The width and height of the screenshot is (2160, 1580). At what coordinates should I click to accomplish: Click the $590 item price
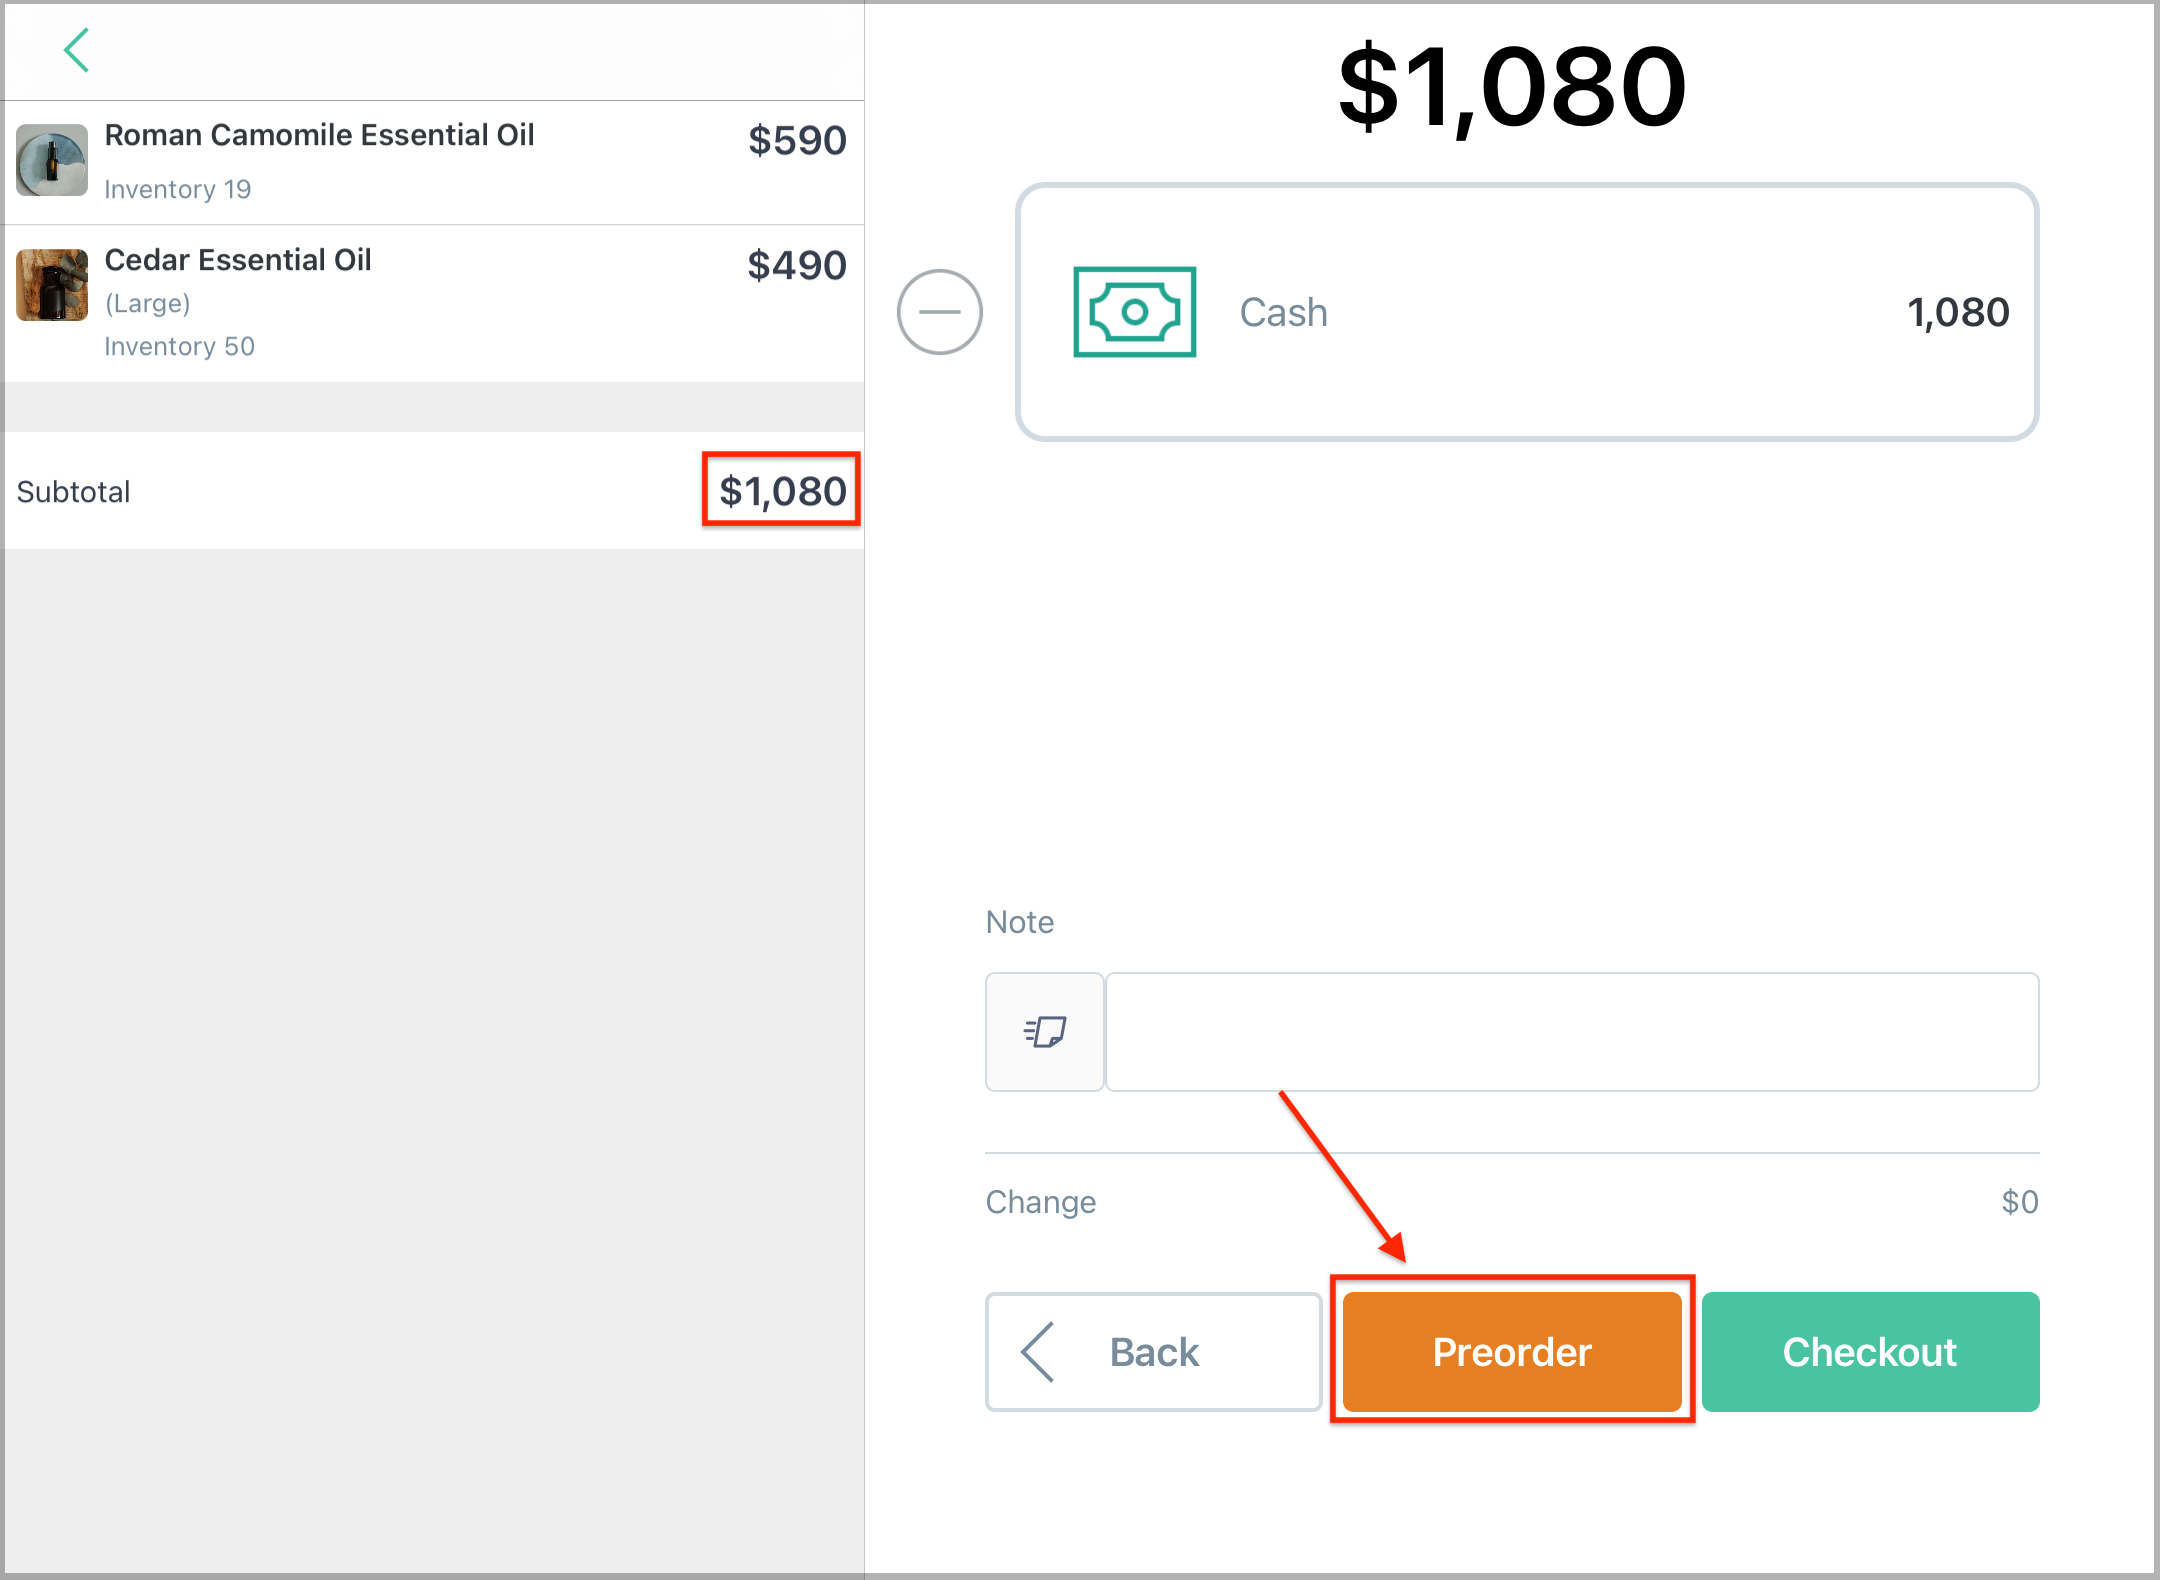(797, 140)
